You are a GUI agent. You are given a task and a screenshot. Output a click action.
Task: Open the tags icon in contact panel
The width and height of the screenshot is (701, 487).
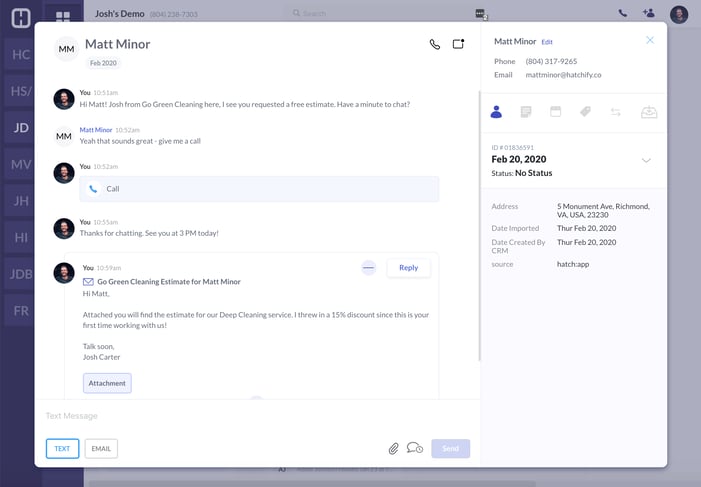point(586,112)
